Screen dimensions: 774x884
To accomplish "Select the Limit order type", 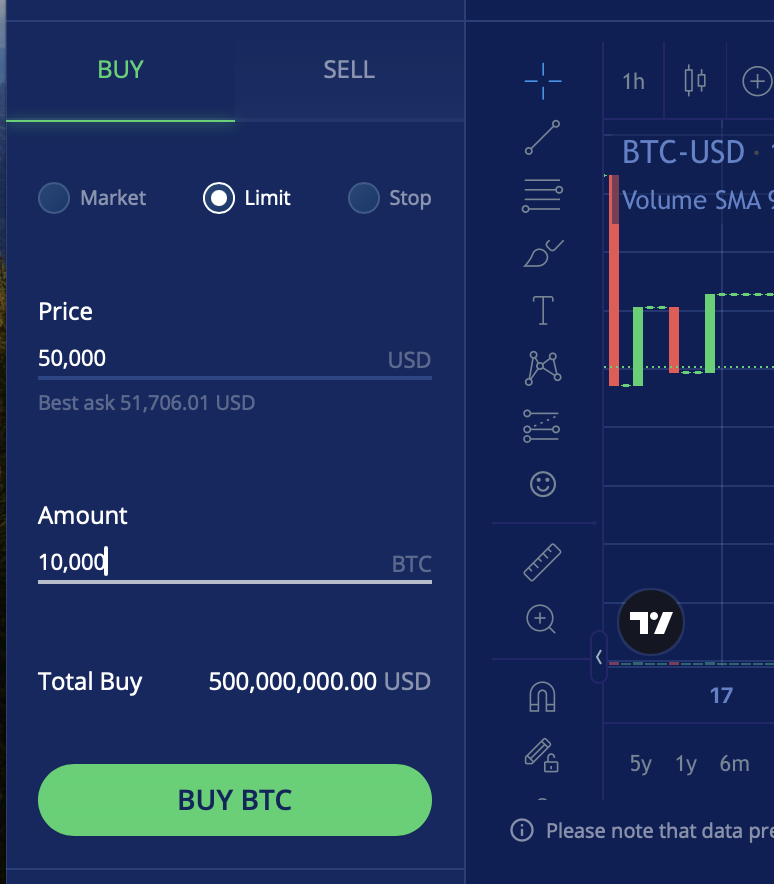I will 219,198.
